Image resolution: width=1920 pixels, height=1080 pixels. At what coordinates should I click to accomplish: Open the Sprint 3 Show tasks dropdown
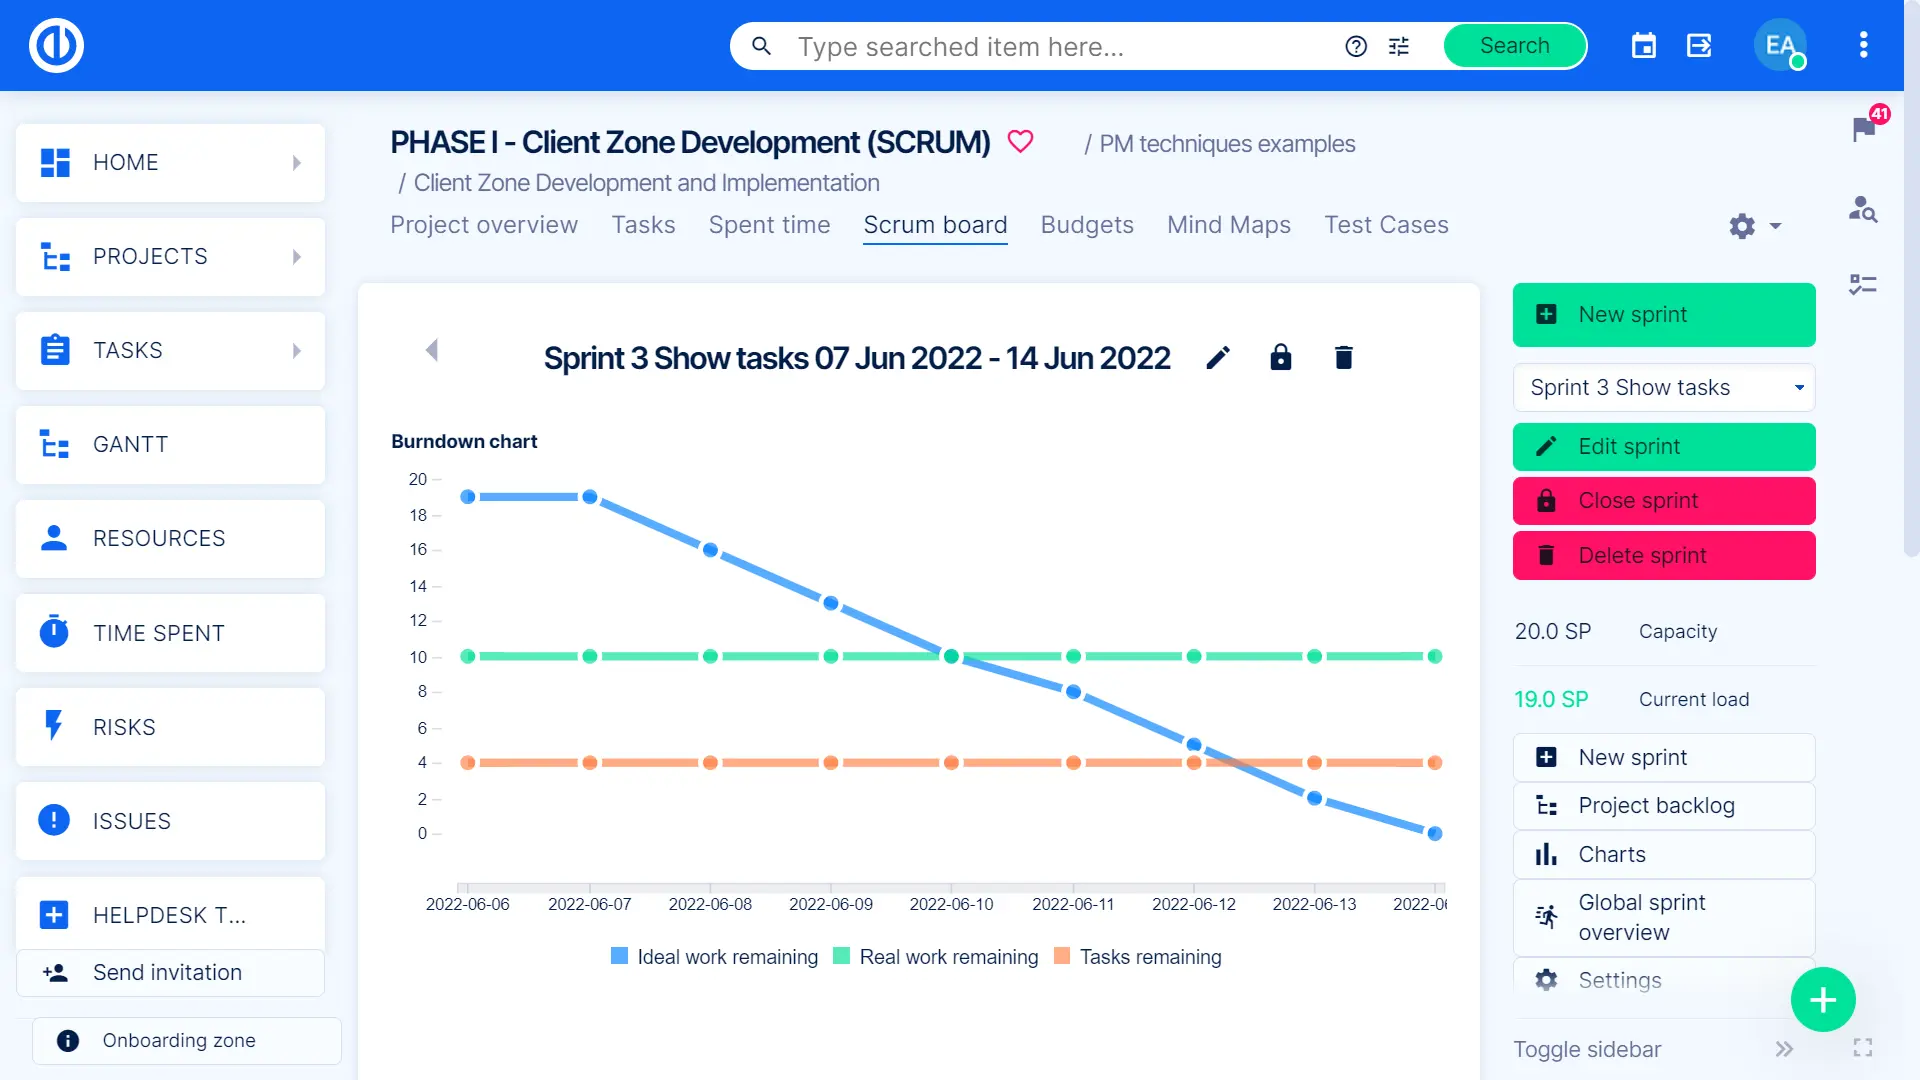1663,388
